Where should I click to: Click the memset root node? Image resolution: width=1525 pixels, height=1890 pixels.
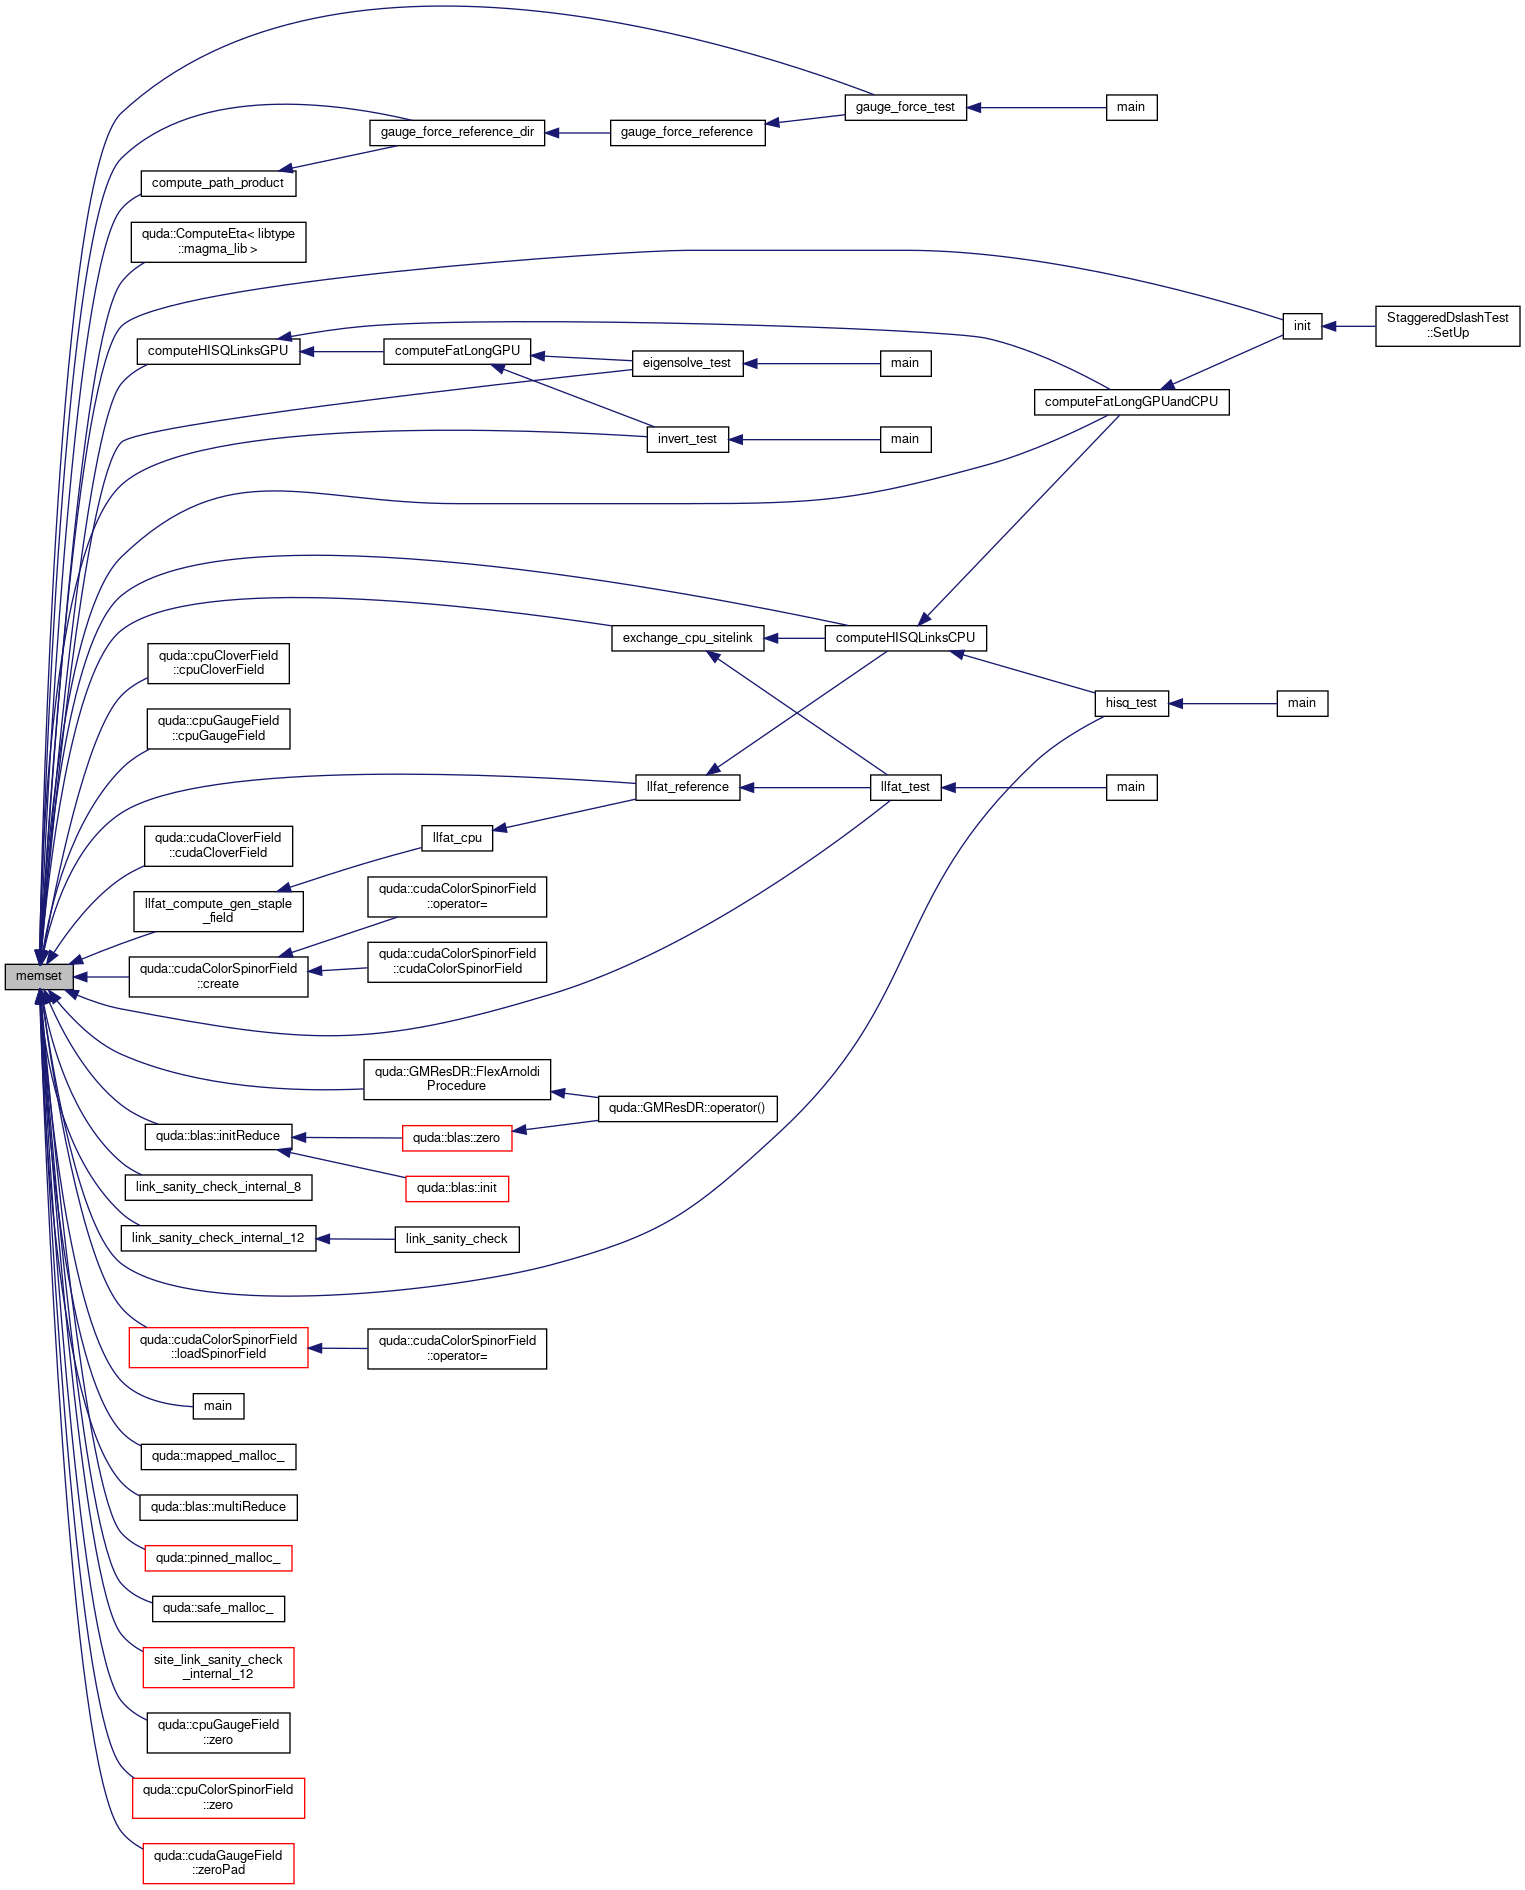point(39,977)
